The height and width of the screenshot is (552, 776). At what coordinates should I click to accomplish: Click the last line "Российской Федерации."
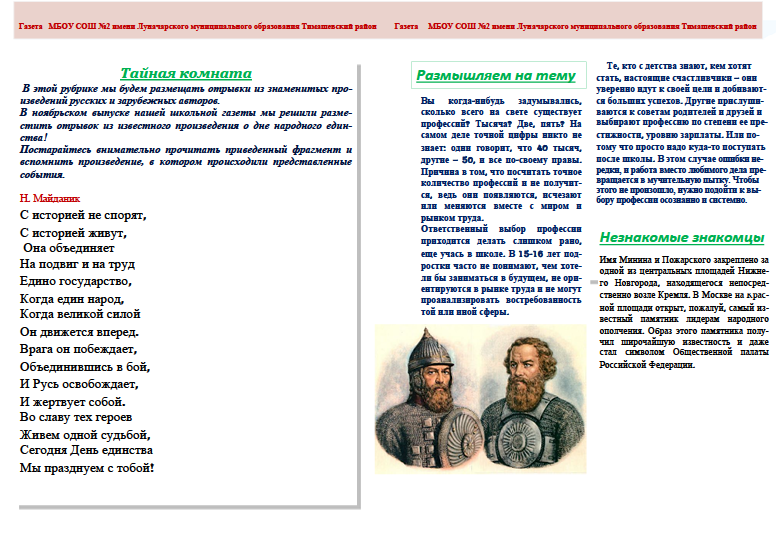[647, 365]
